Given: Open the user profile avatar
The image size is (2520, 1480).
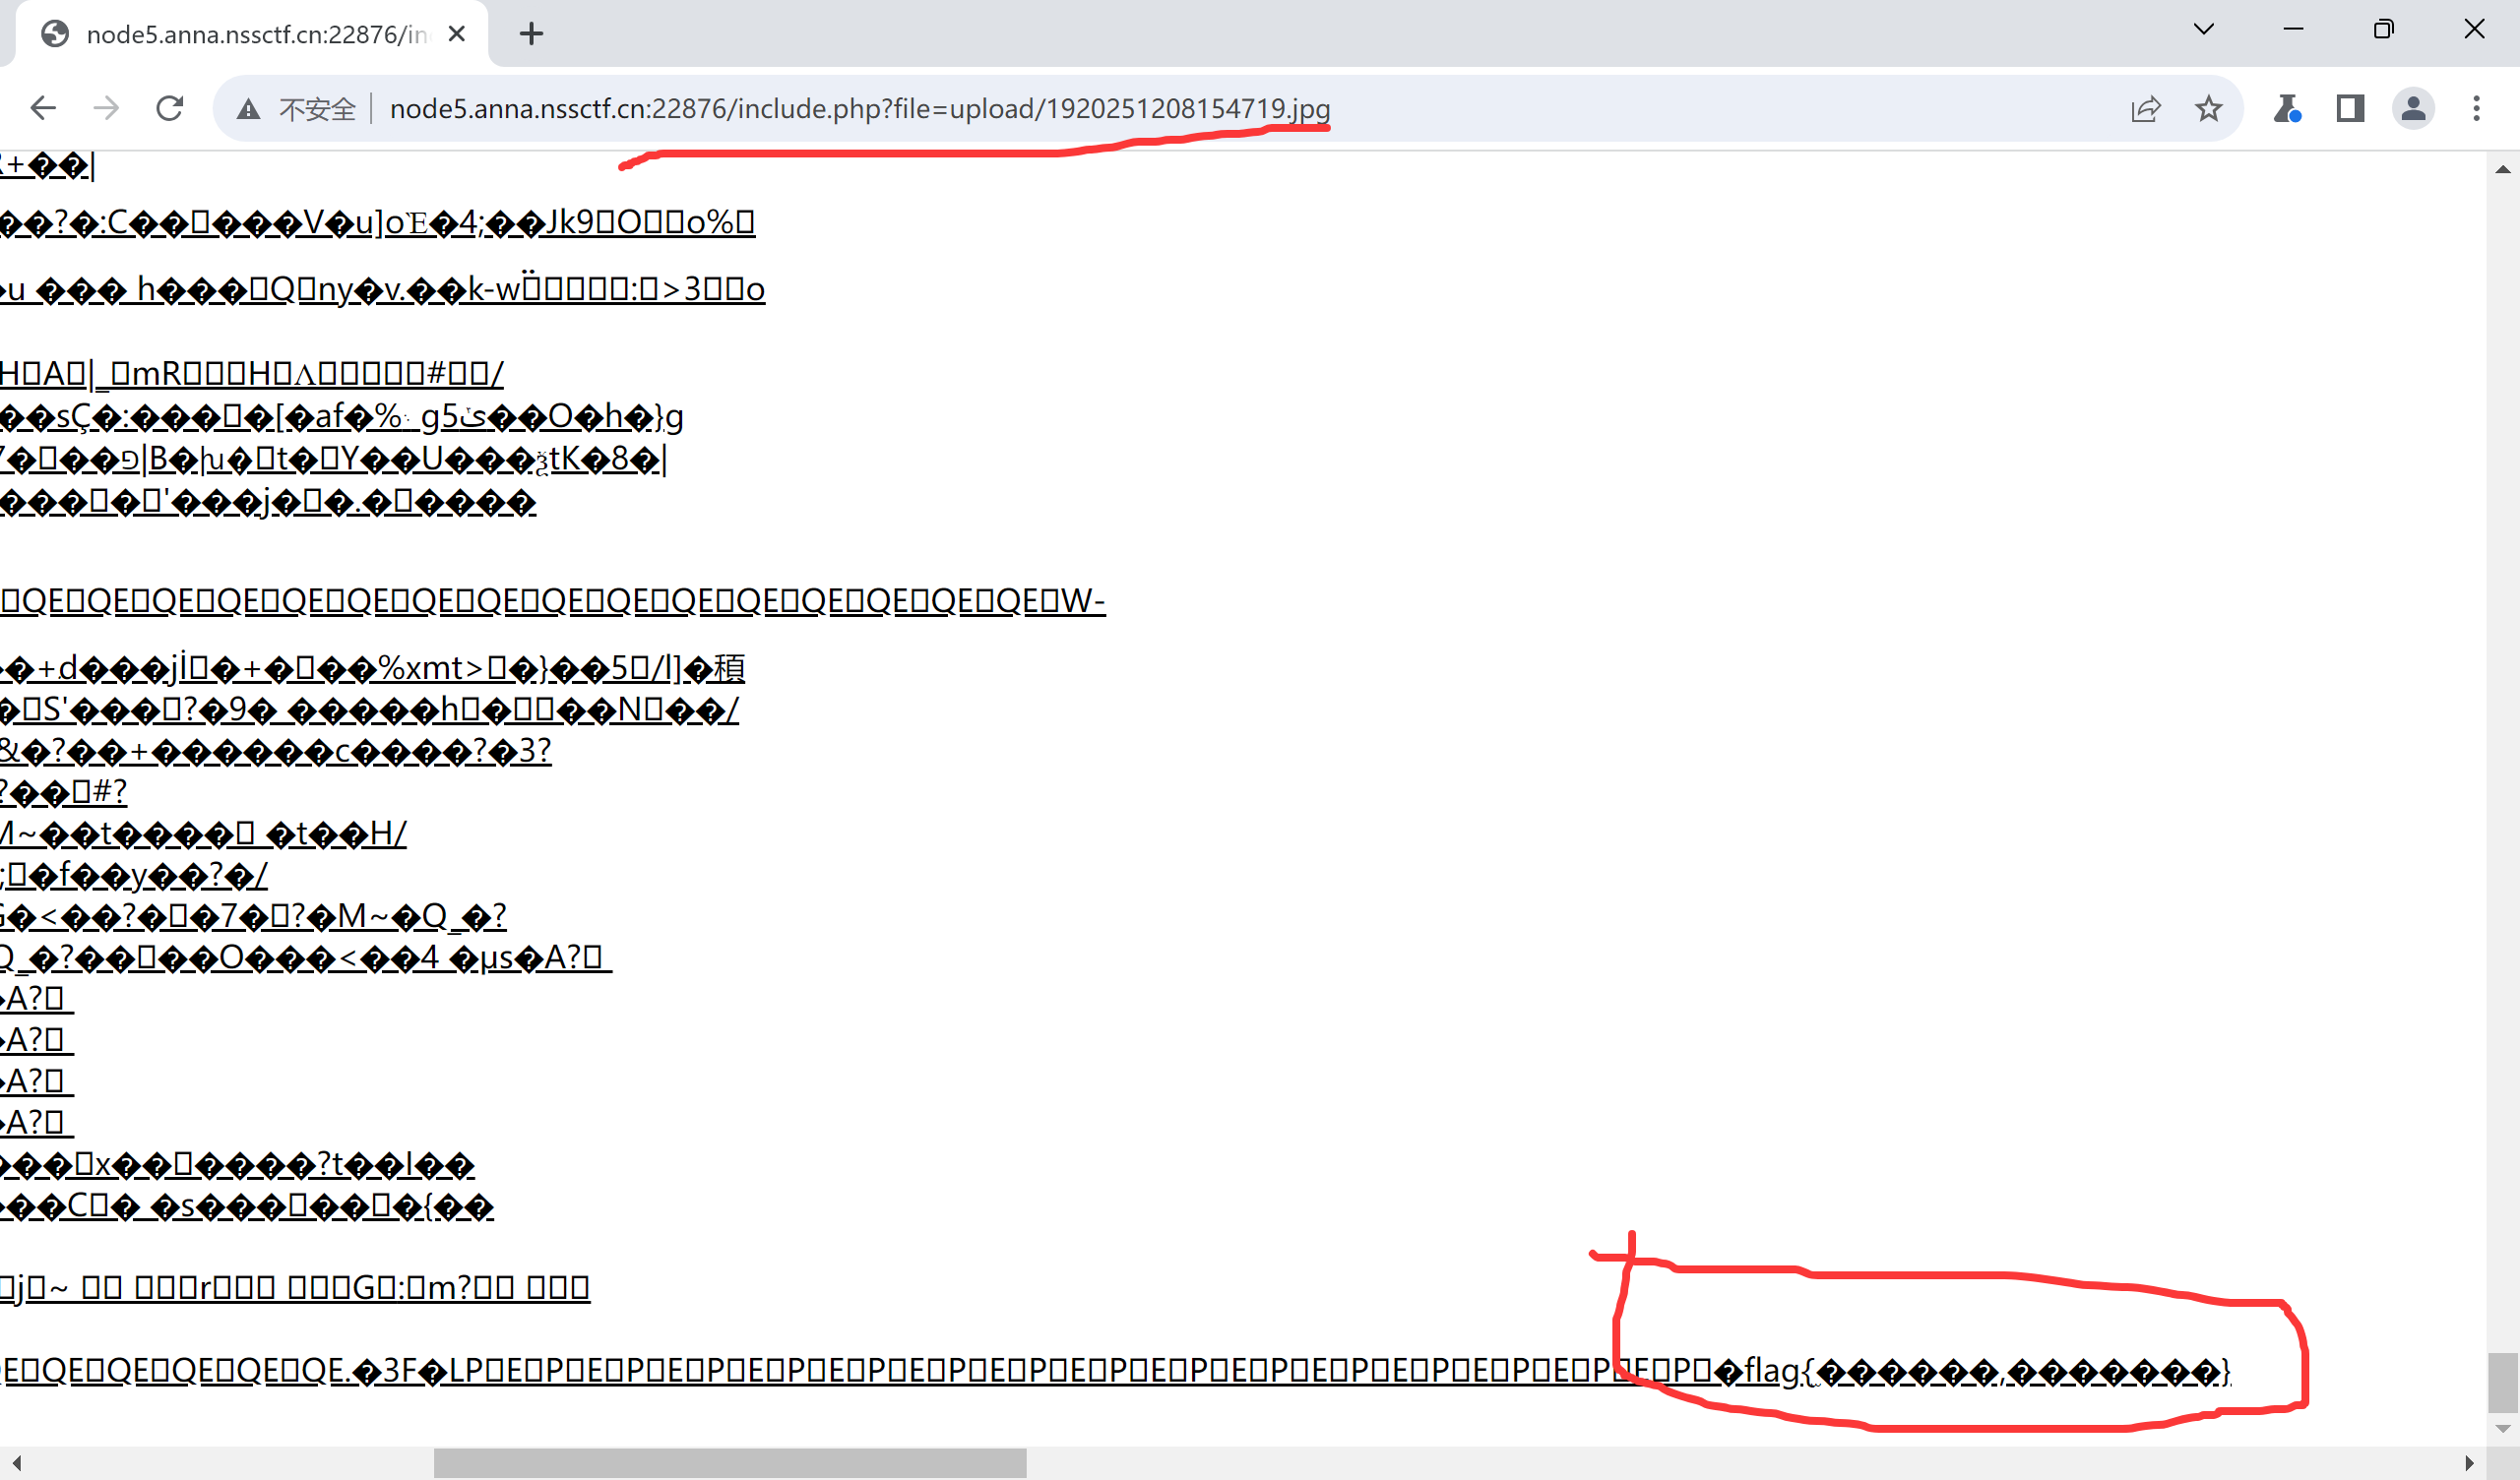Looking at the screenshot, I should (x=2413, y=108).
